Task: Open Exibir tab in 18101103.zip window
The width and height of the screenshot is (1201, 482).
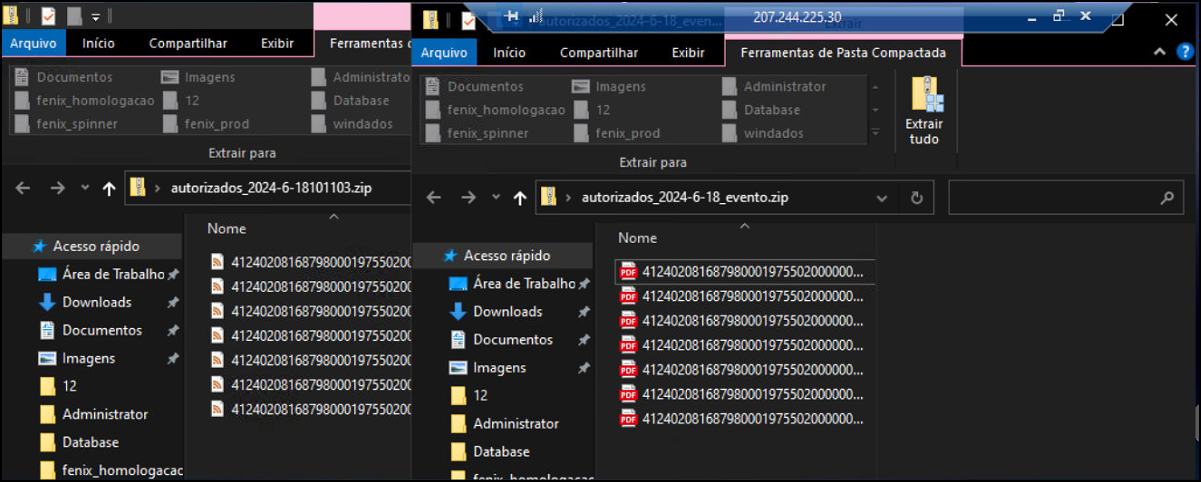Action: pos(277,43)
